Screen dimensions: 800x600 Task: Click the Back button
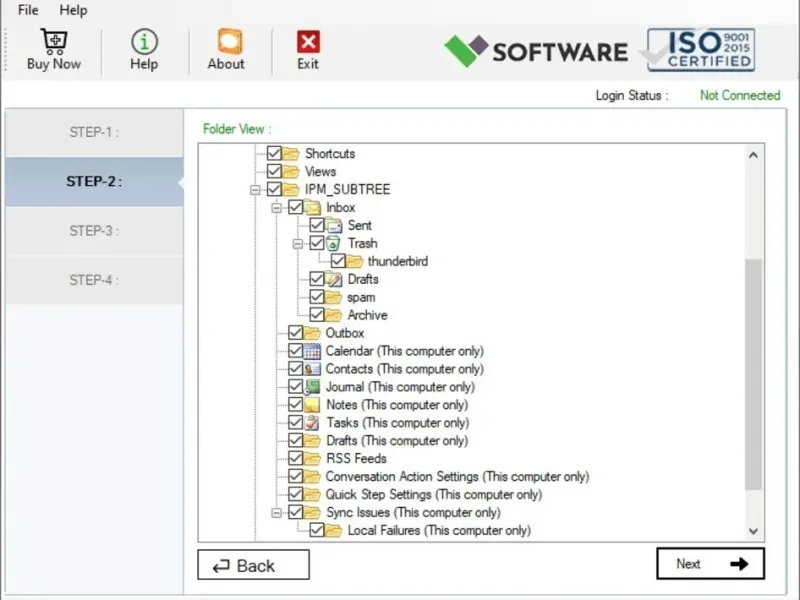pos(254,565)
